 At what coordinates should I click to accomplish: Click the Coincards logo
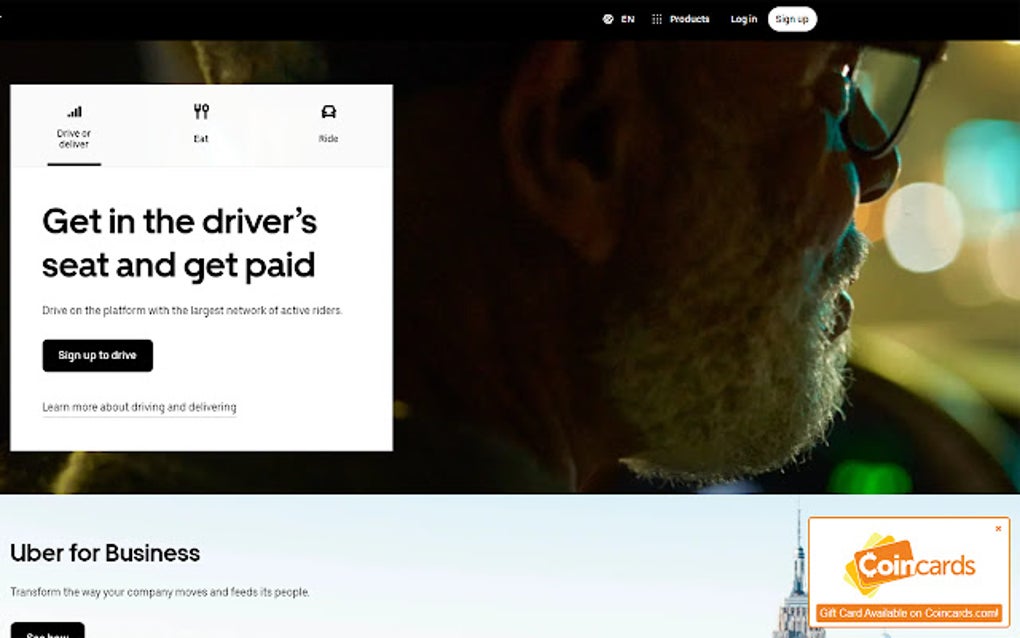(909, 565)
